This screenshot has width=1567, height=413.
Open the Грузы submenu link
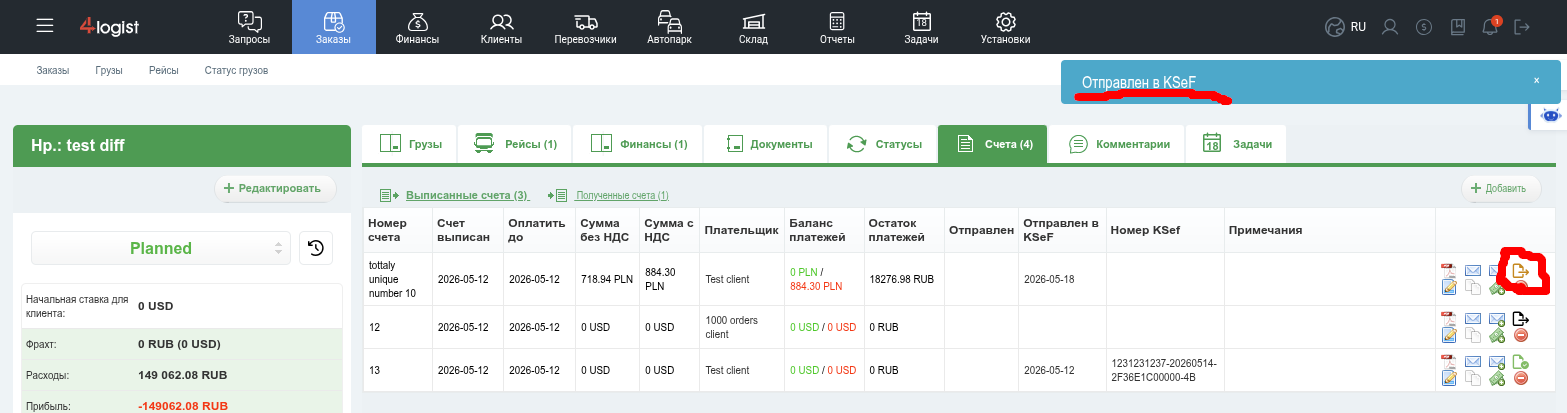pos(109,71)
